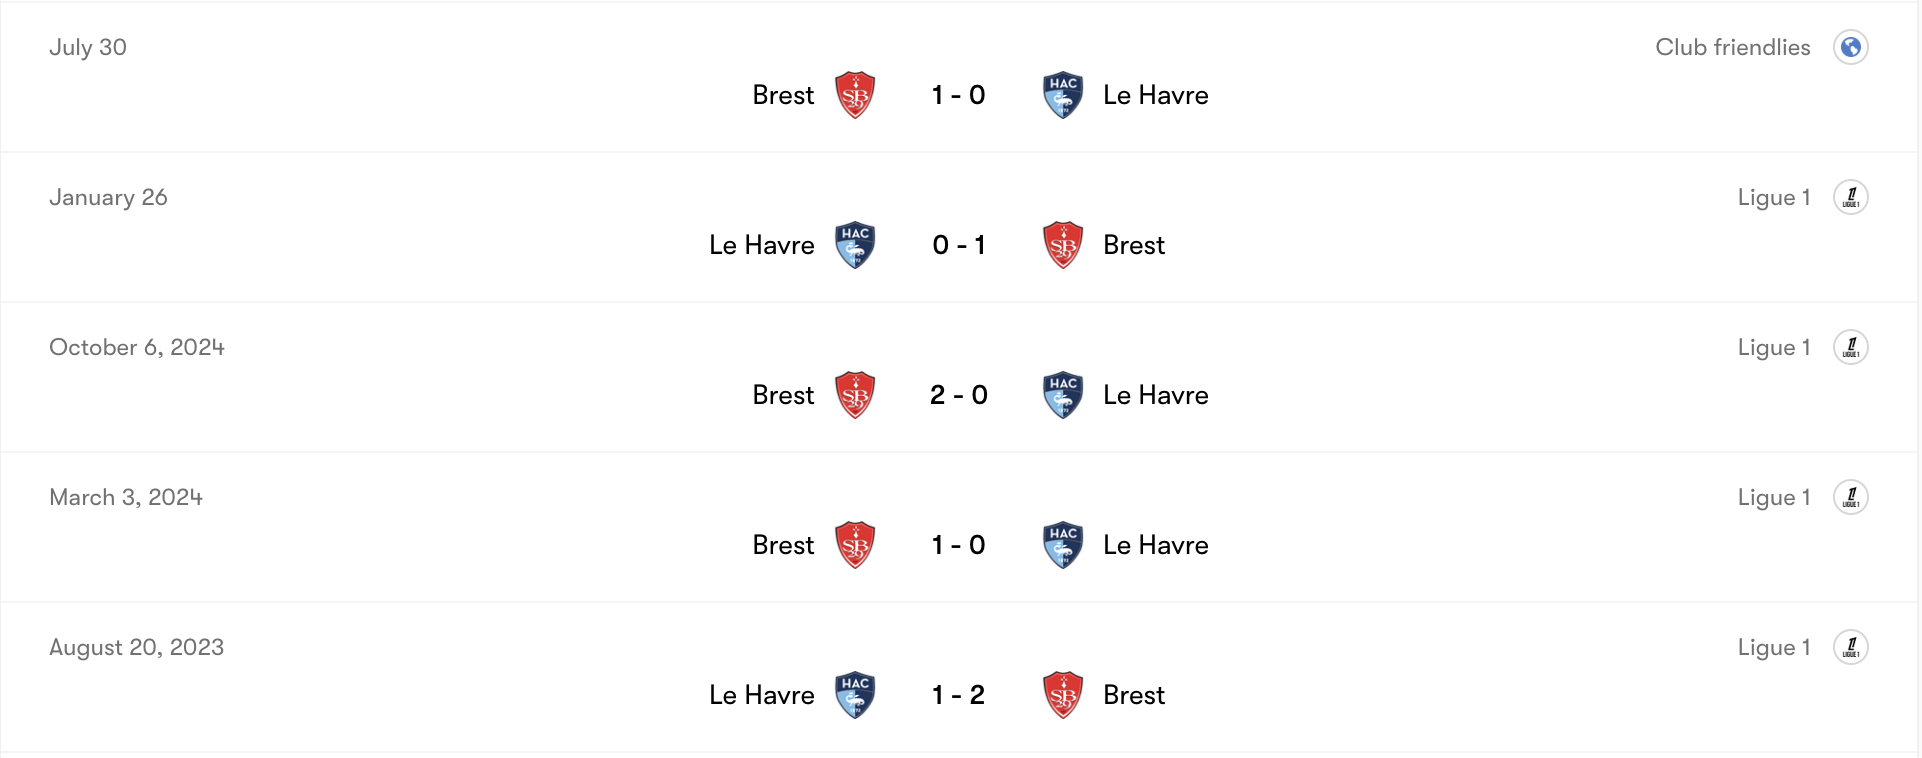Click the 2 - 0 score of the October 6 match

[x=959, y=394]
